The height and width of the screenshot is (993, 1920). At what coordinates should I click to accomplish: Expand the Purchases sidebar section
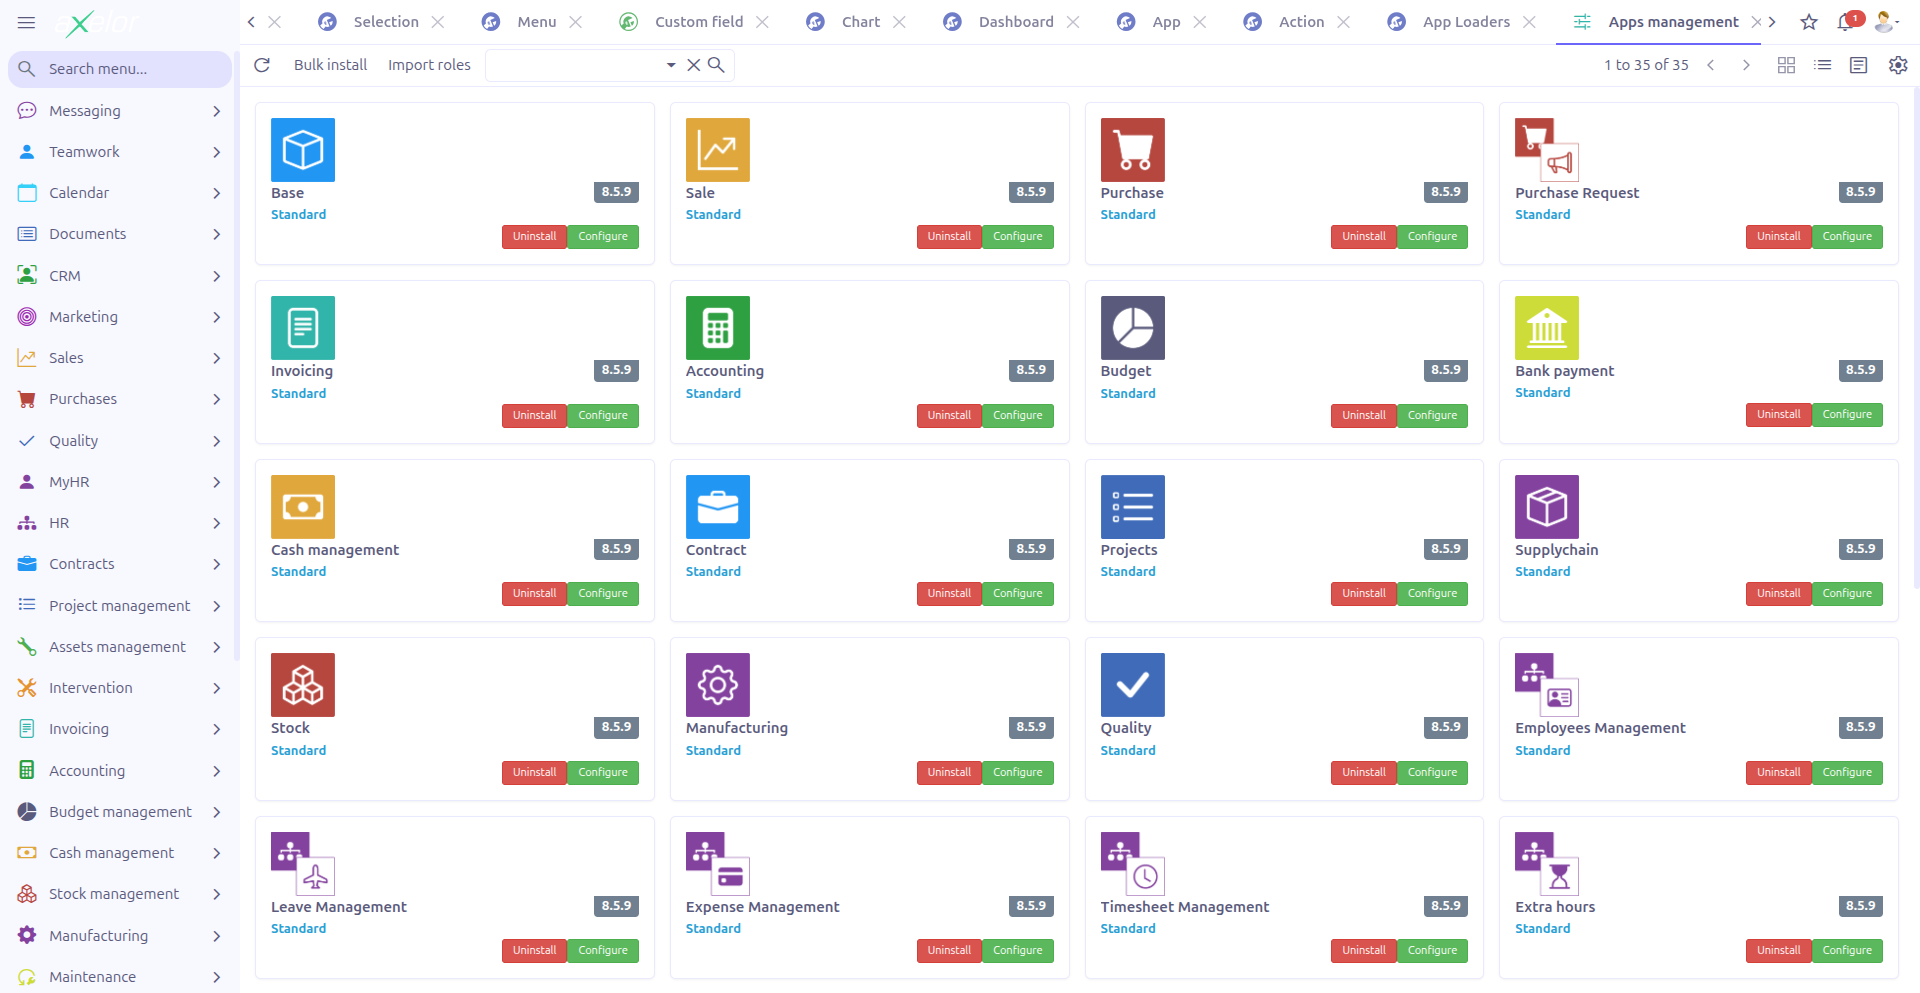(216, 399)
